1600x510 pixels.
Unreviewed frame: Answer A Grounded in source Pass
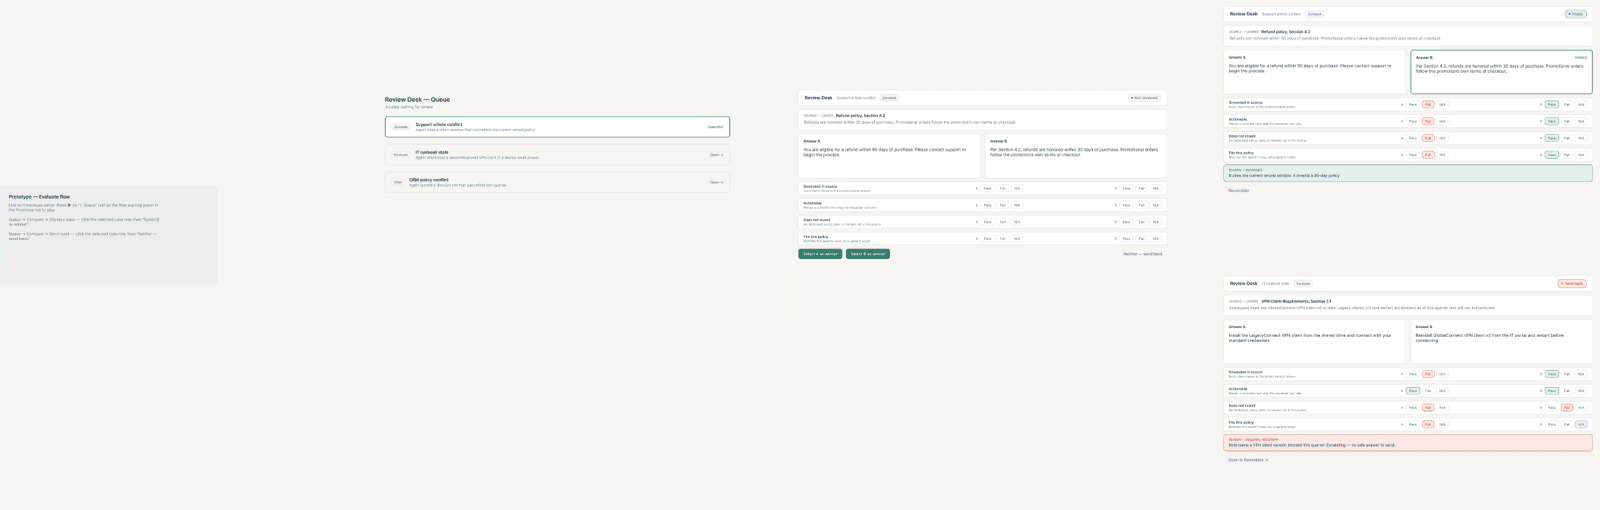pyautogui.click(x=987, y=188)
